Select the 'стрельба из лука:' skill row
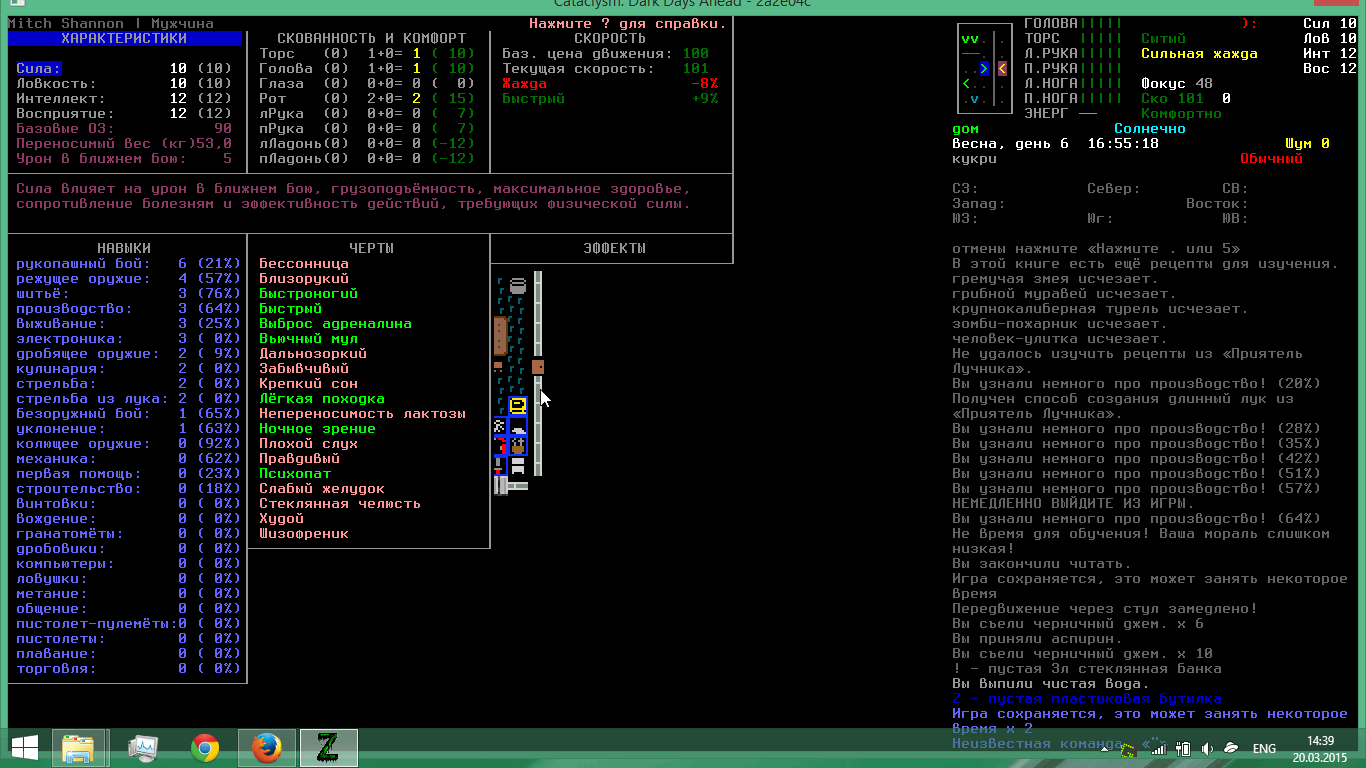The image size is (1366, 768). [129, 399]
